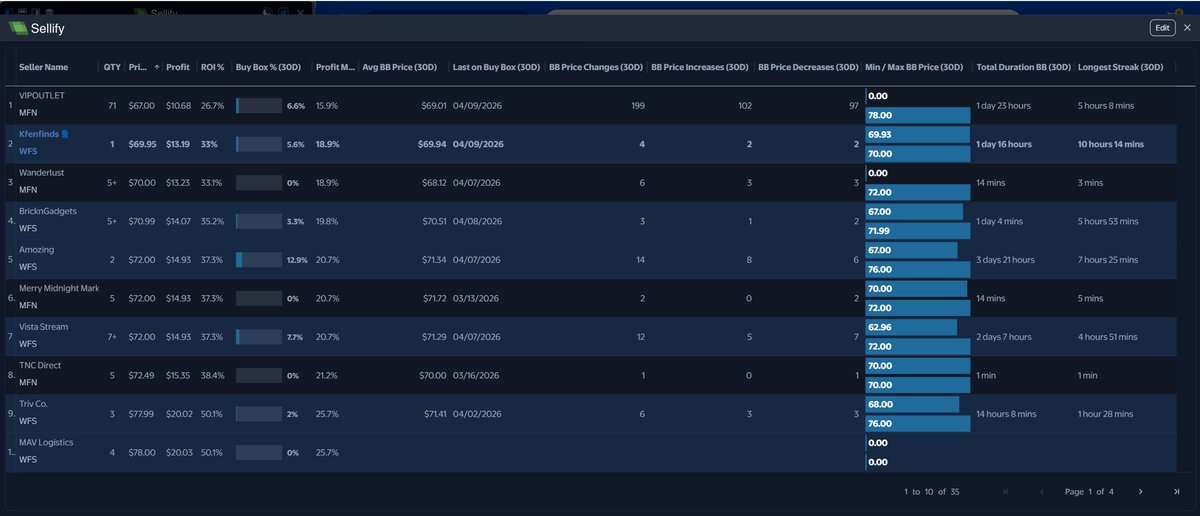Click the 38.4% ROI for TNC Direct
This screenshot has width=1200, height=516.
pos(212,375)
